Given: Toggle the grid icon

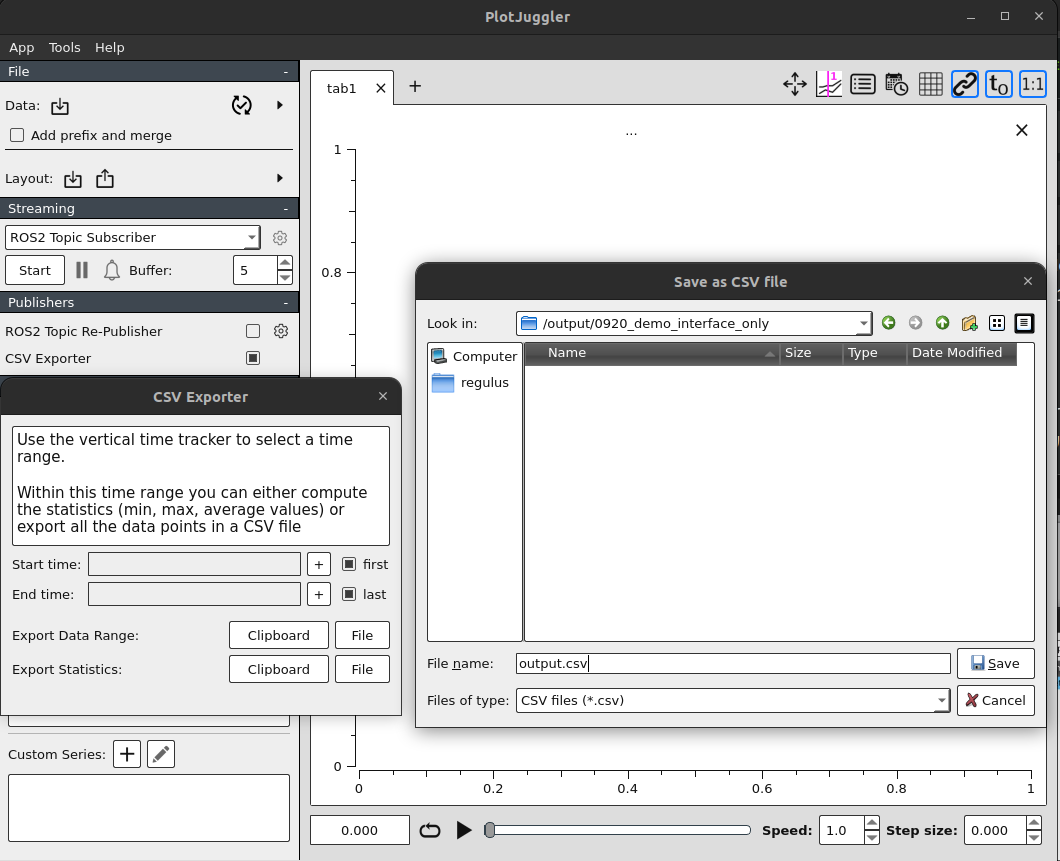Looking at the screenshot, I should coord(931,84).
